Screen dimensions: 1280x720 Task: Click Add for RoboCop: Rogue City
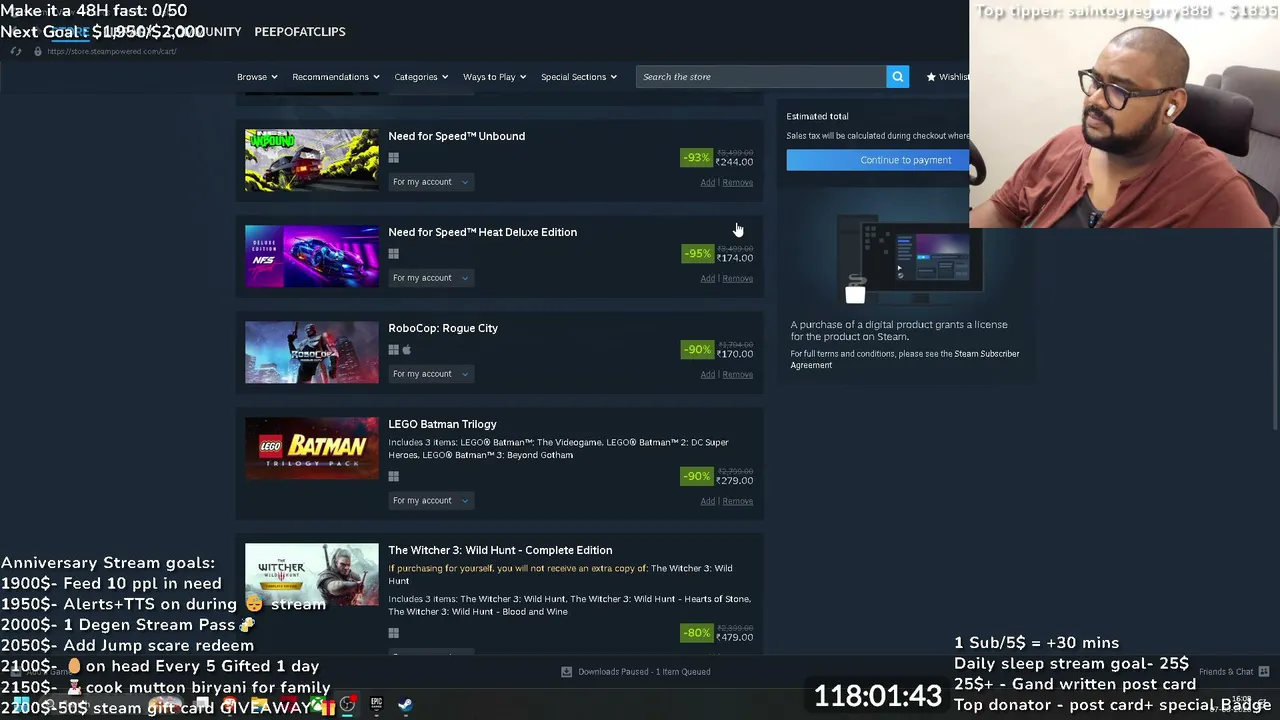[708, 375]
